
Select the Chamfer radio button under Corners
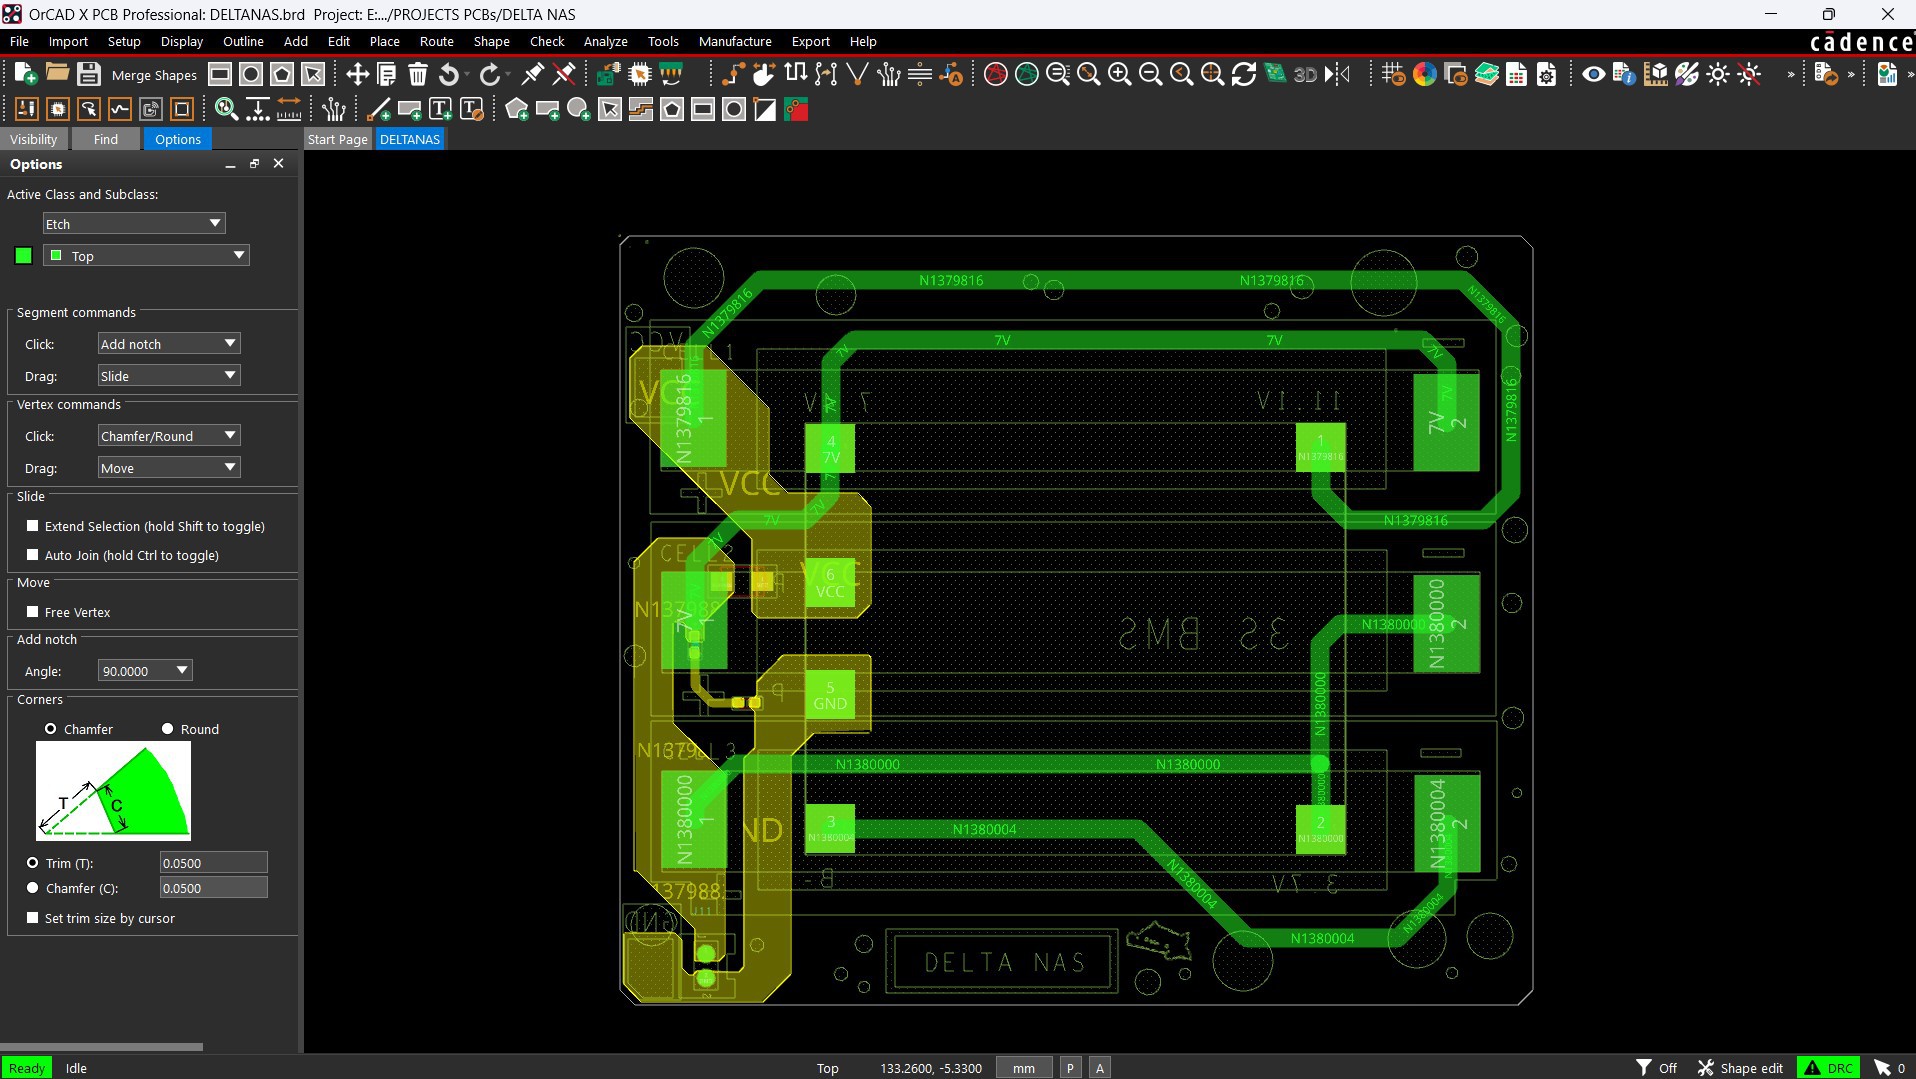pyautogui.click(x=51, y=728)
